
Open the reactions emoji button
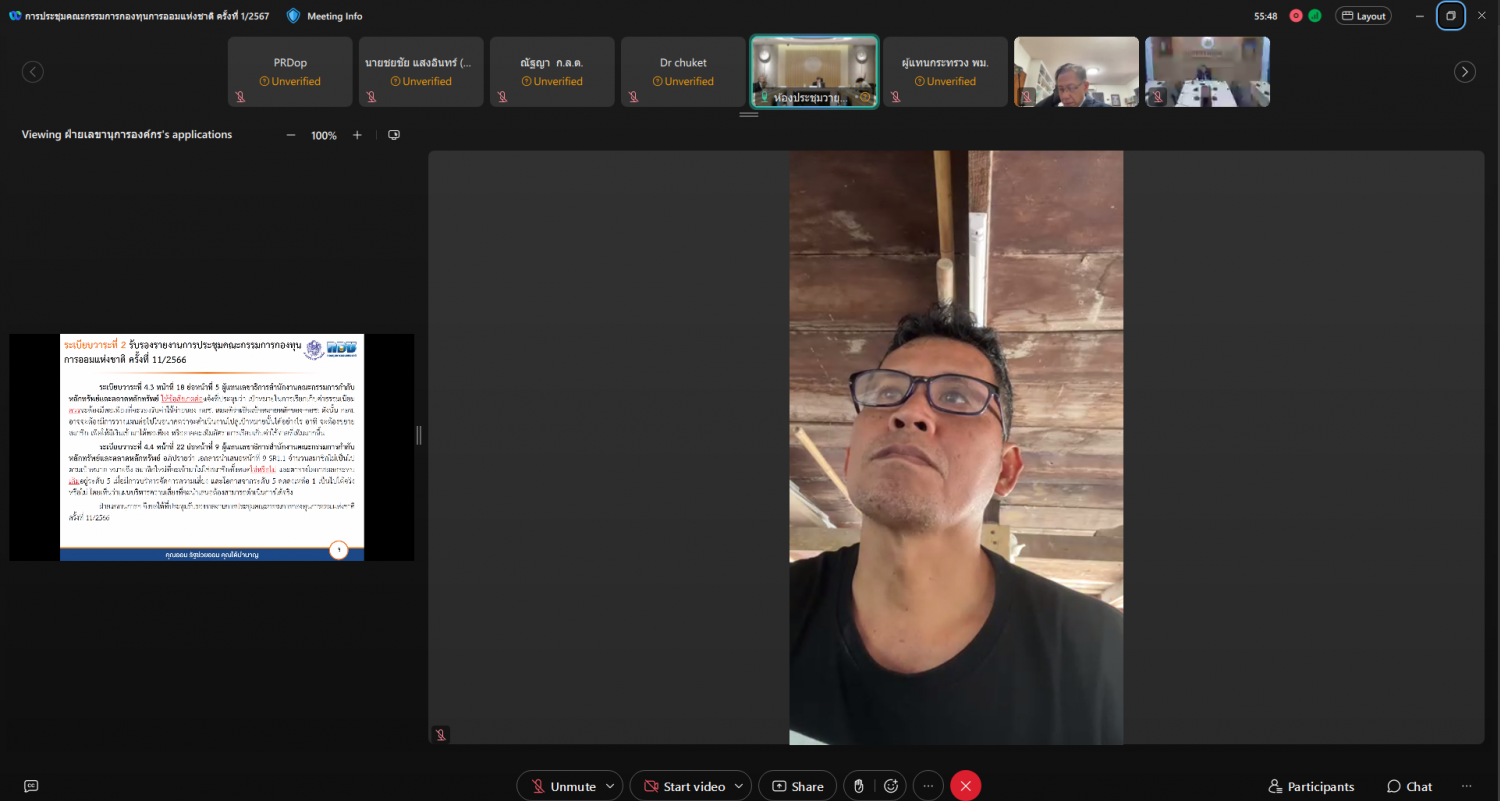tap(892, 786)
